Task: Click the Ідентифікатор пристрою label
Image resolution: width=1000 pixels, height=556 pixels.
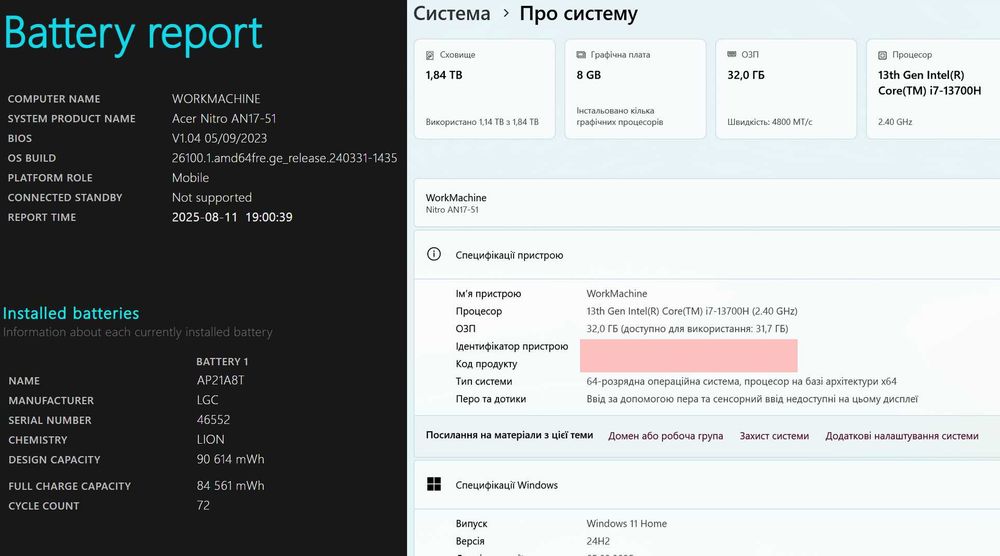Action: [x=511, y=346]
